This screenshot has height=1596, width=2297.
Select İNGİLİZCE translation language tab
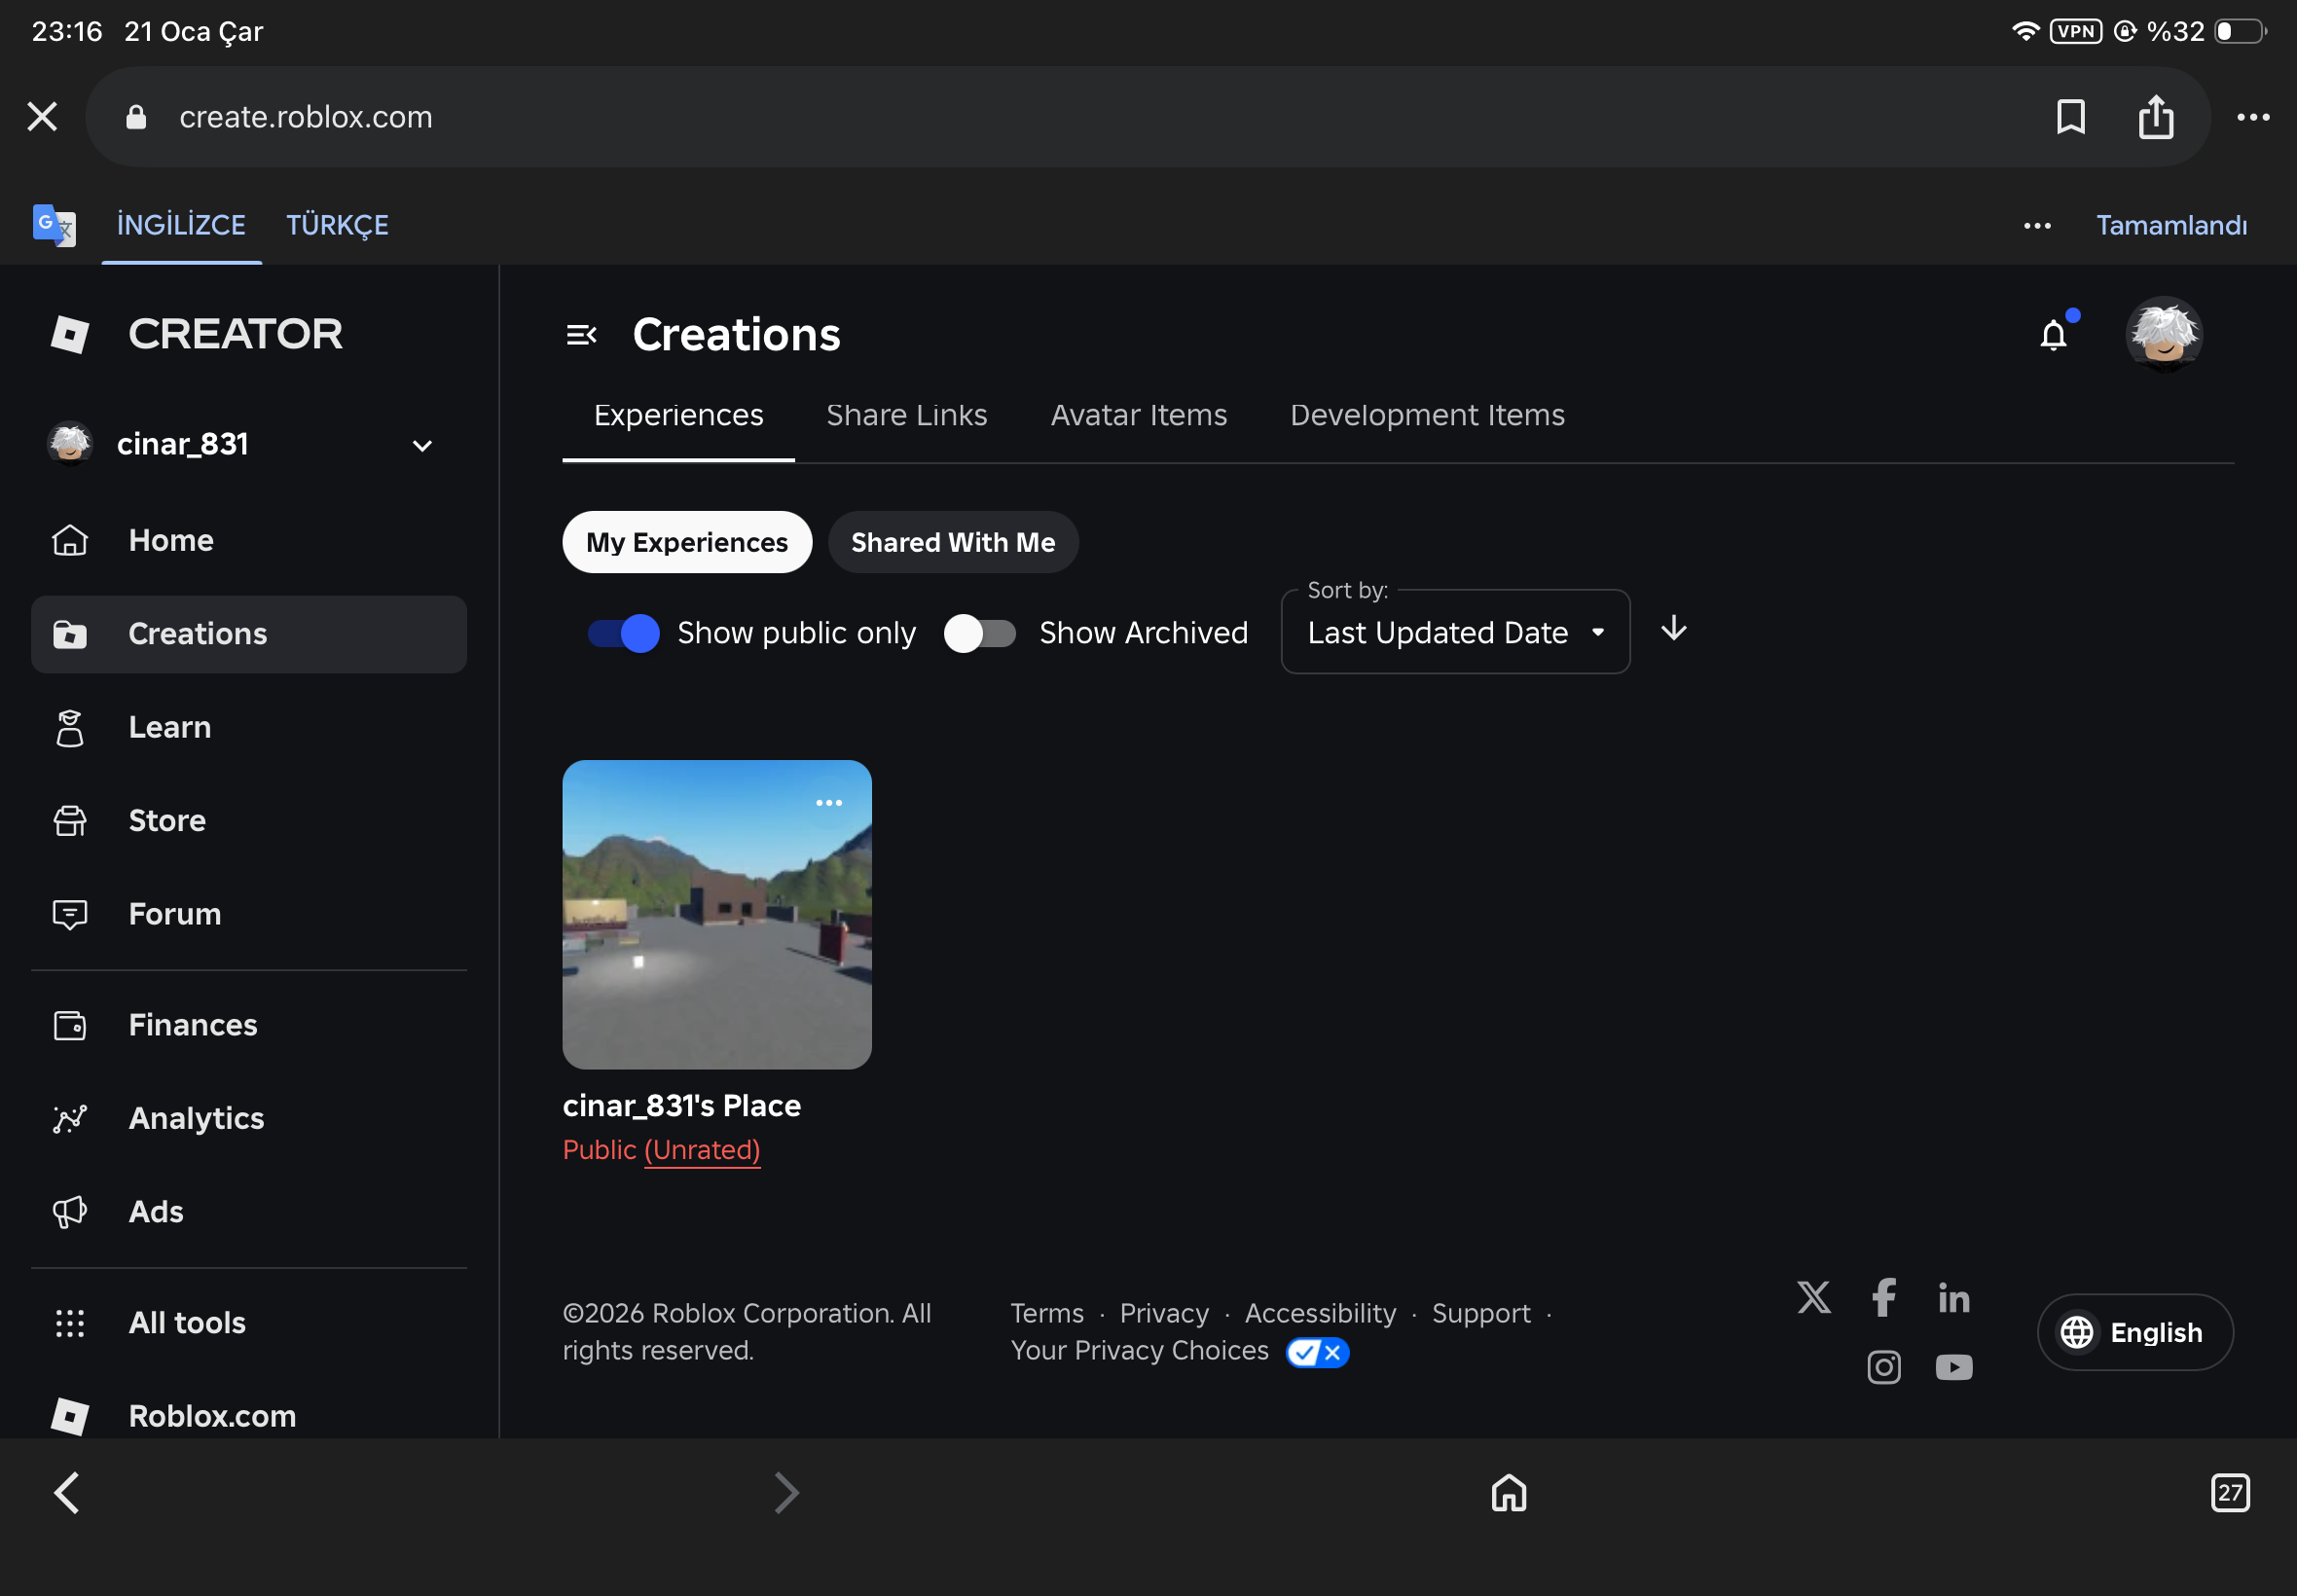[x=181, y=225]
